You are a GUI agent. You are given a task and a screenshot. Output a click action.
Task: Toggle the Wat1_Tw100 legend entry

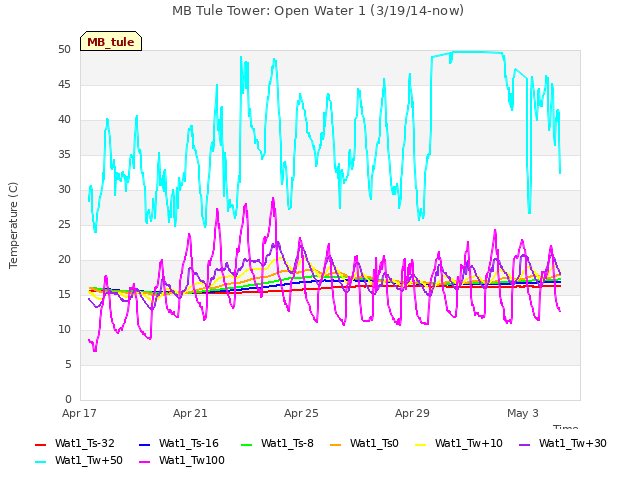(x=182, y=461)
